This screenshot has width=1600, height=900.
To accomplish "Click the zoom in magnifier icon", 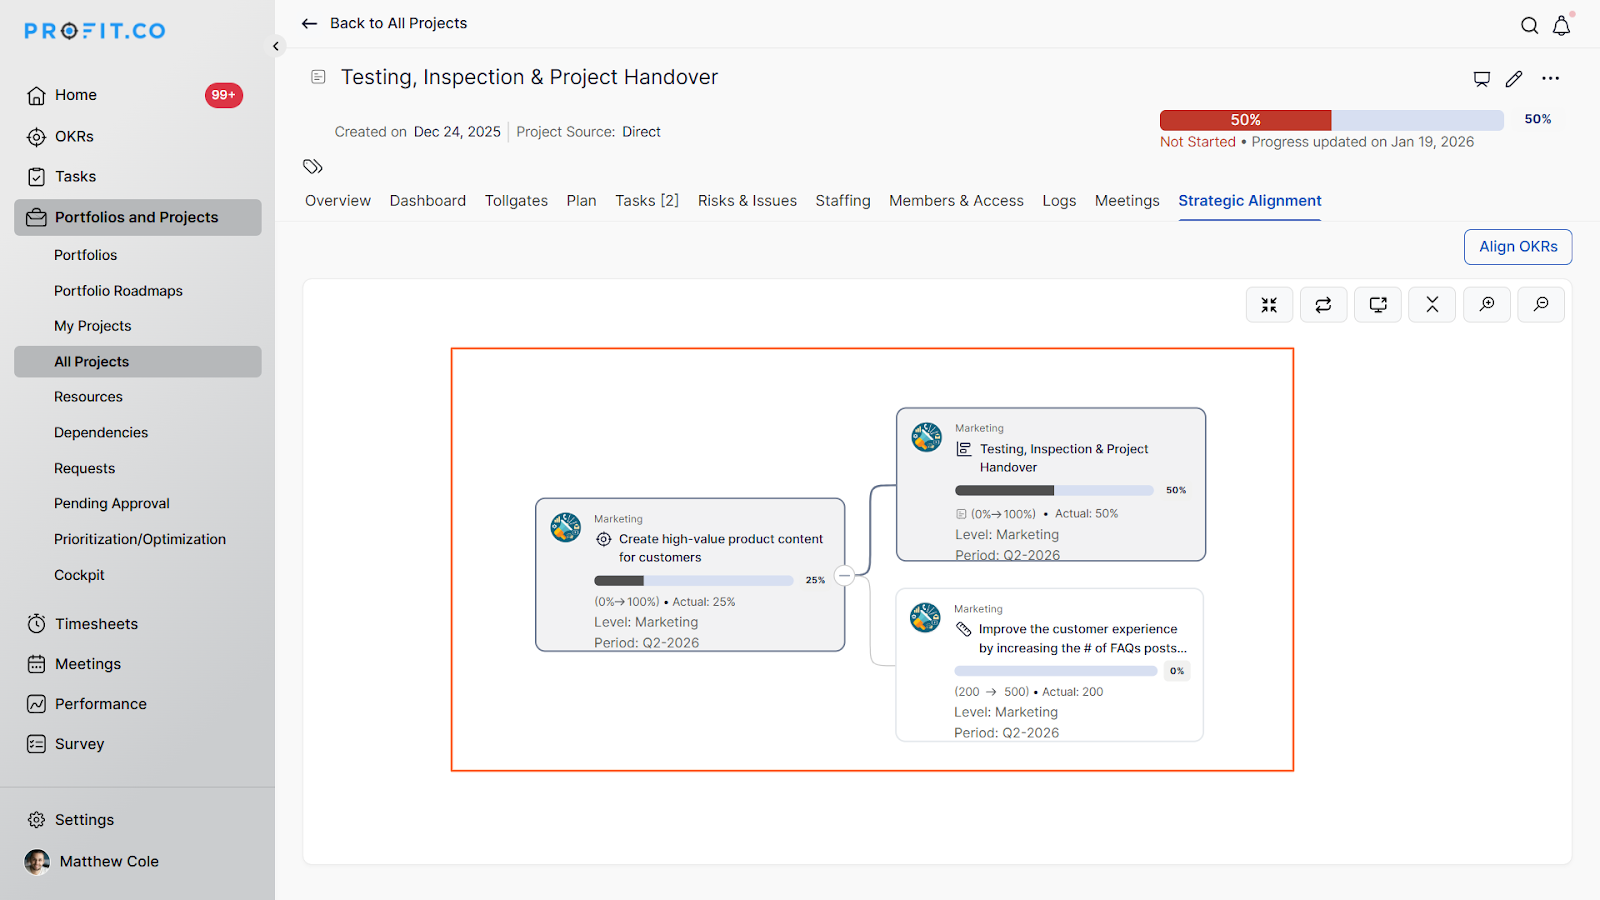I will click(x=1487, y=305).
